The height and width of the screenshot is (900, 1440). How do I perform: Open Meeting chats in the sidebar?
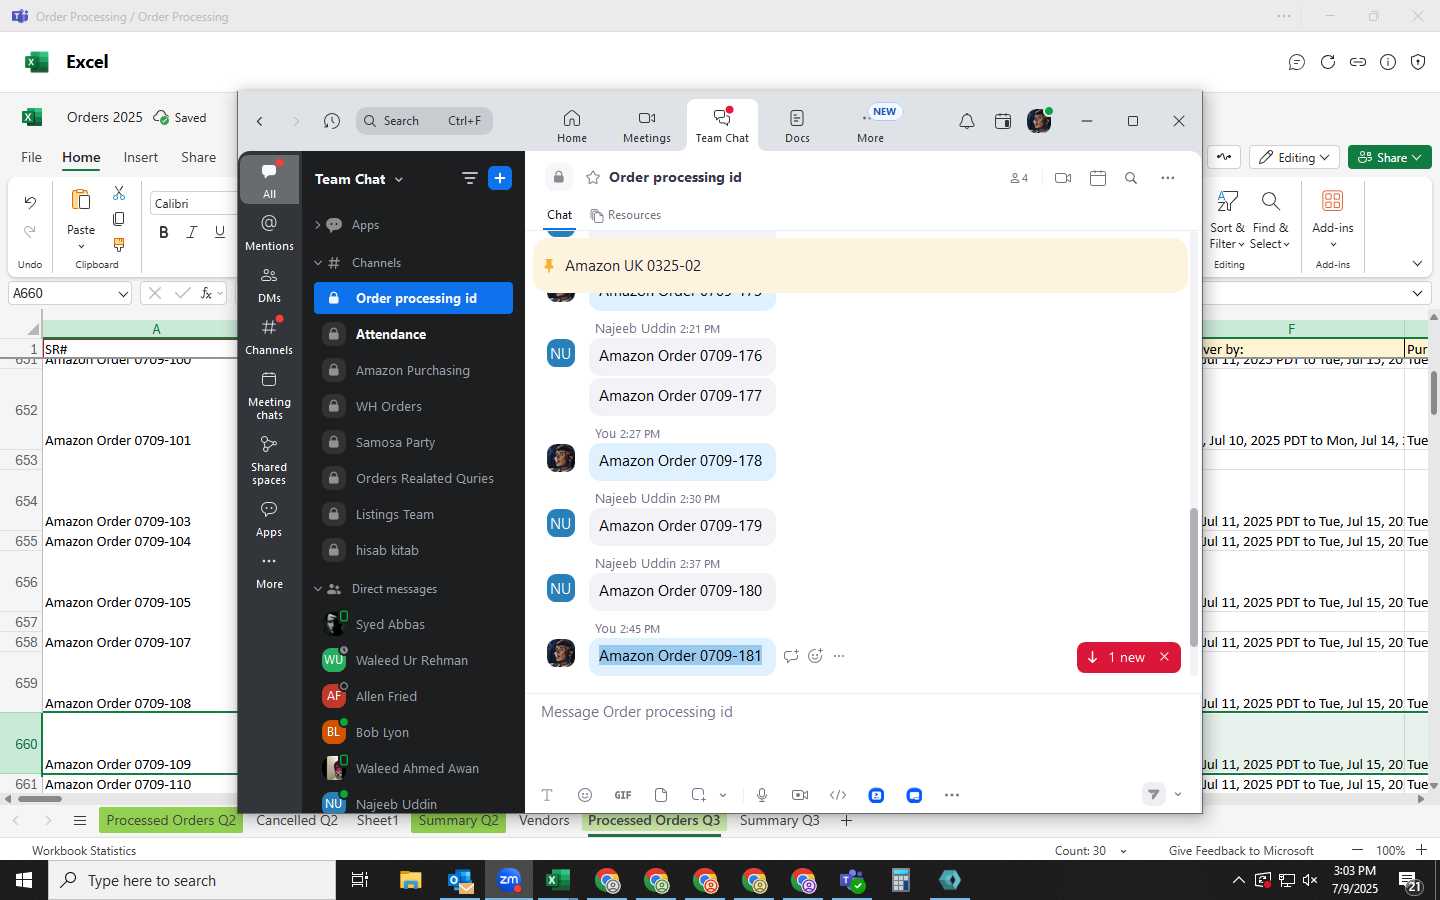click(269, 395)
